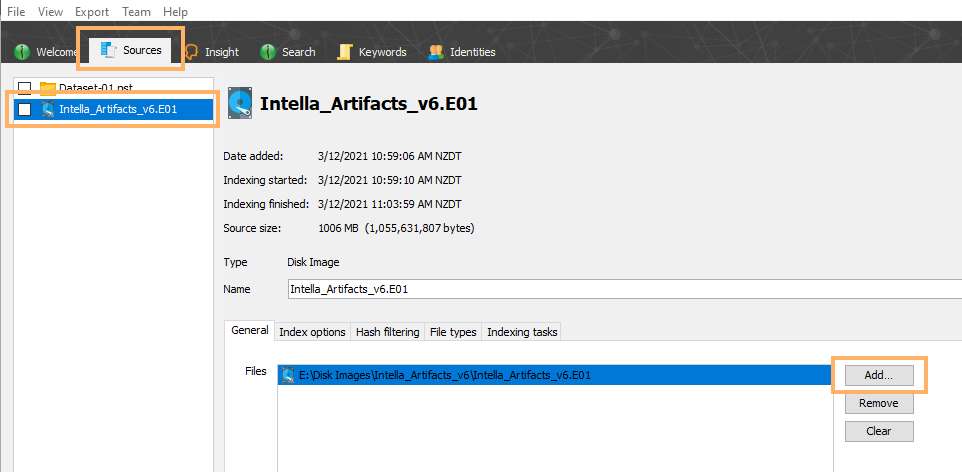Image resolution: width=962 pixels, height=472 pixels.
Task: Click the large disk icon beside the title
Action: point(239,103)
